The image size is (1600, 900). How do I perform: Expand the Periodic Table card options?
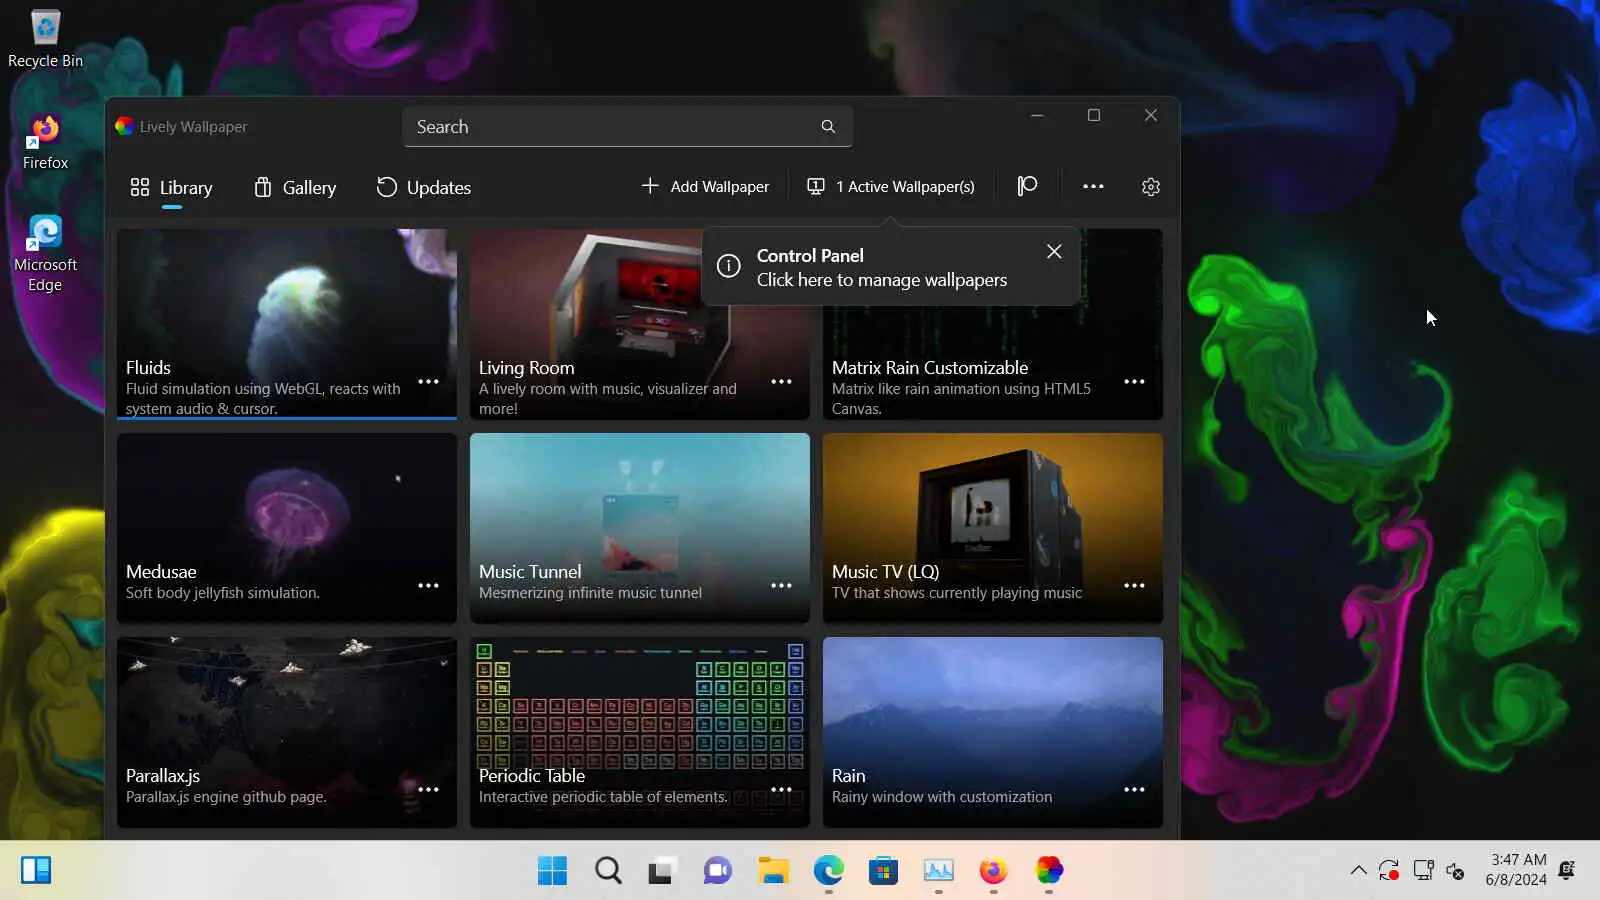tap(781, 790)
